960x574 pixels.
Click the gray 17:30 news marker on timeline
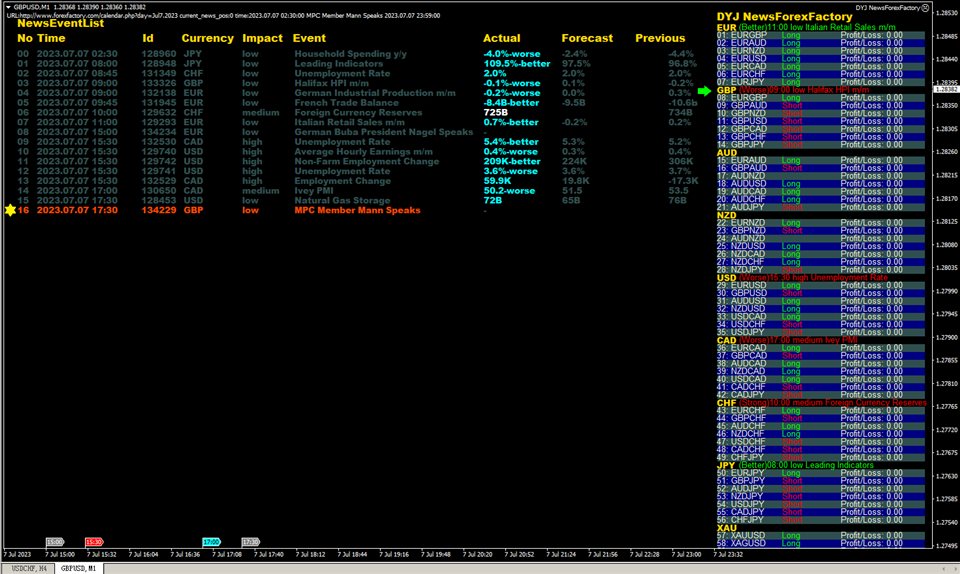[250, 542]
